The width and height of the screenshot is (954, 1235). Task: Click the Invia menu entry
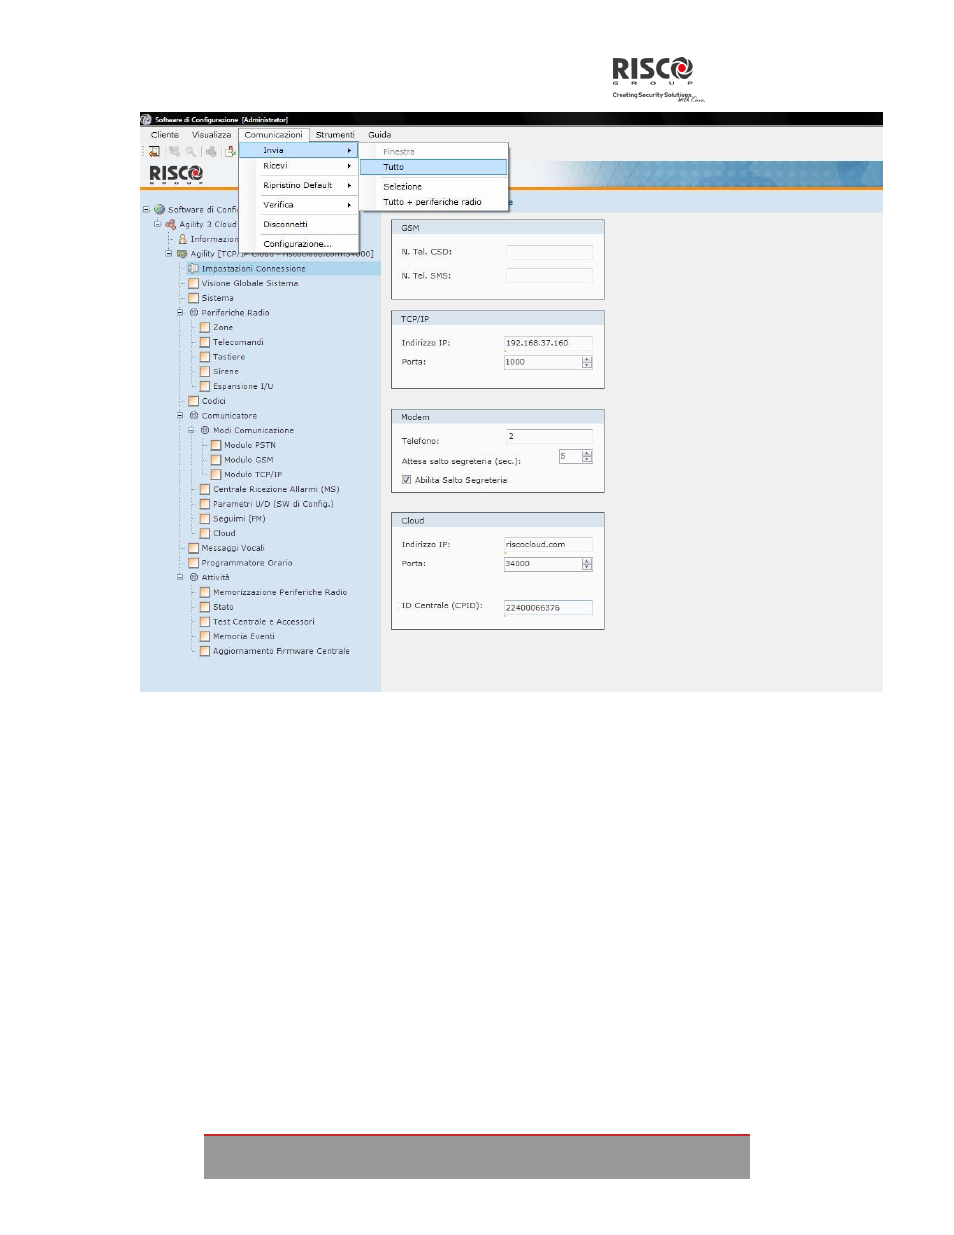(299, 150)
